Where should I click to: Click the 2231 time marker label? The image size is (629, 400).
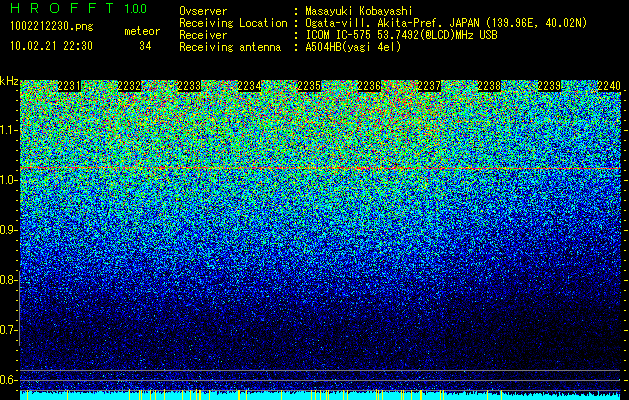coord(69,86)
